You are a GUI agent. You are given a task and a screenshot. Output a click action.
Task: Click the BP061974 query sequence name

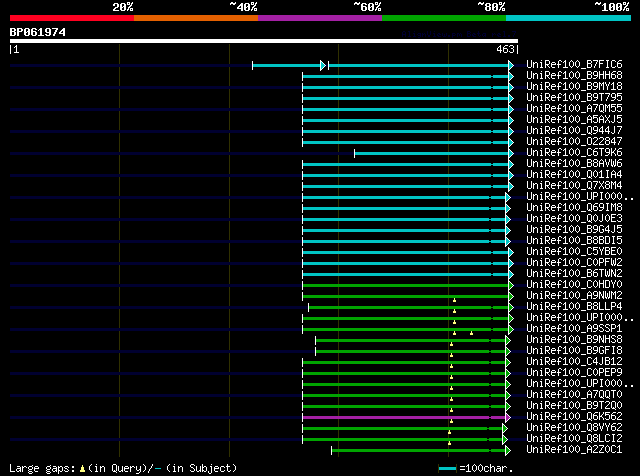pos(38,32)
